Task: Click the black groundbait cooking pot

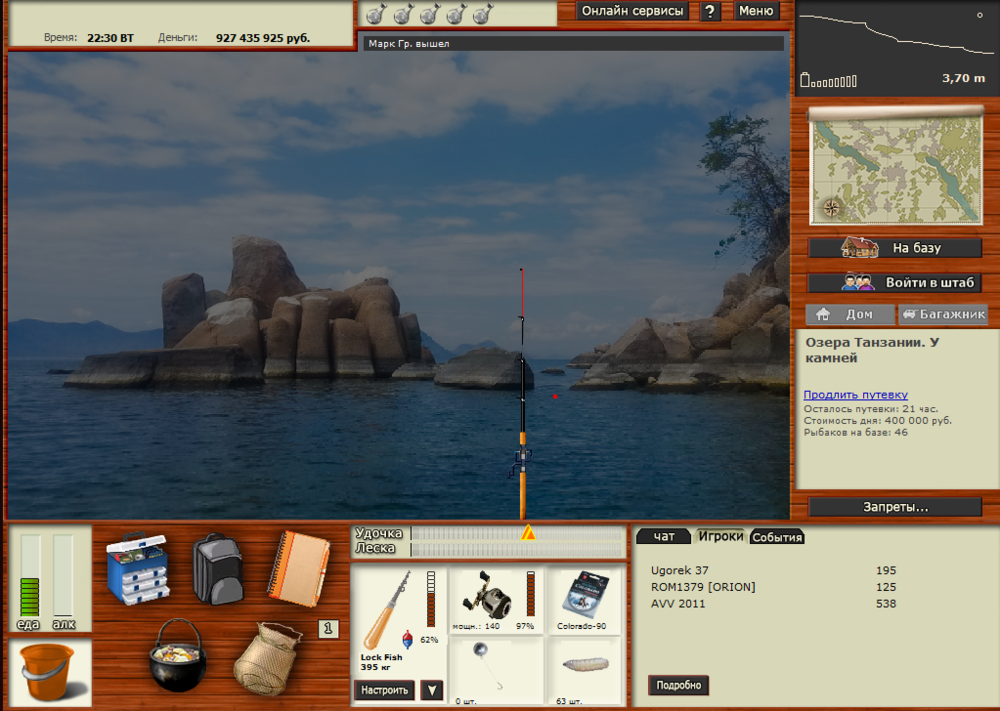Action: (178, 655)
